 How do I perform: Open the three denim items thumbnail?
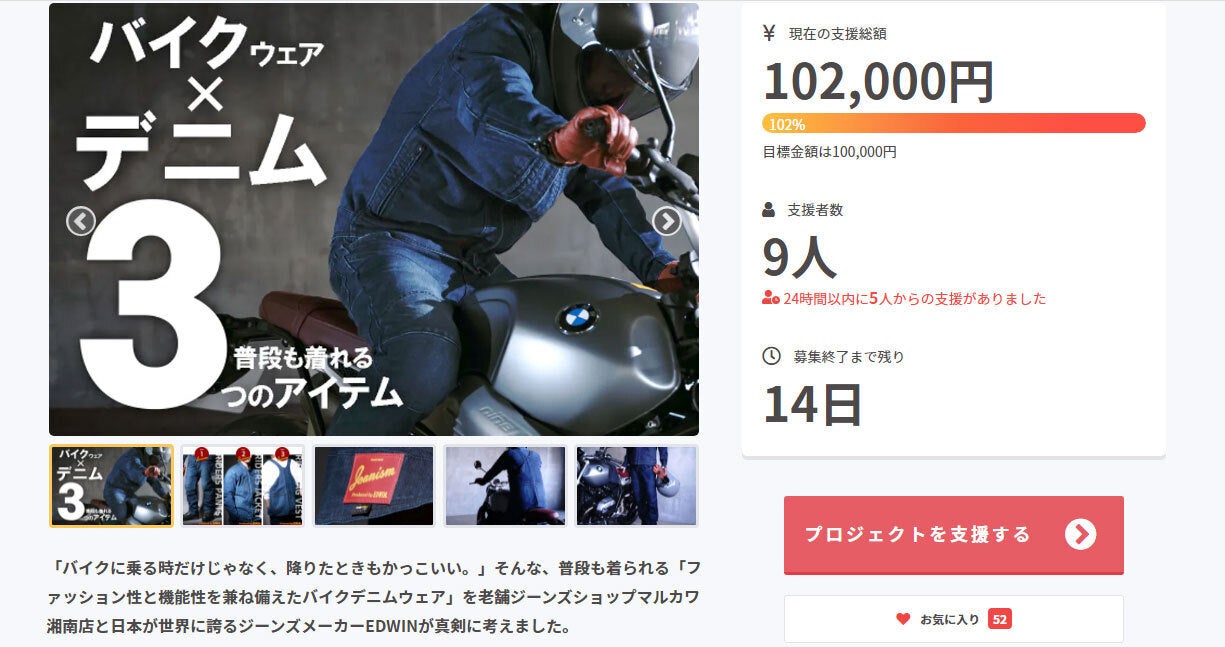(x=243, y=486)
